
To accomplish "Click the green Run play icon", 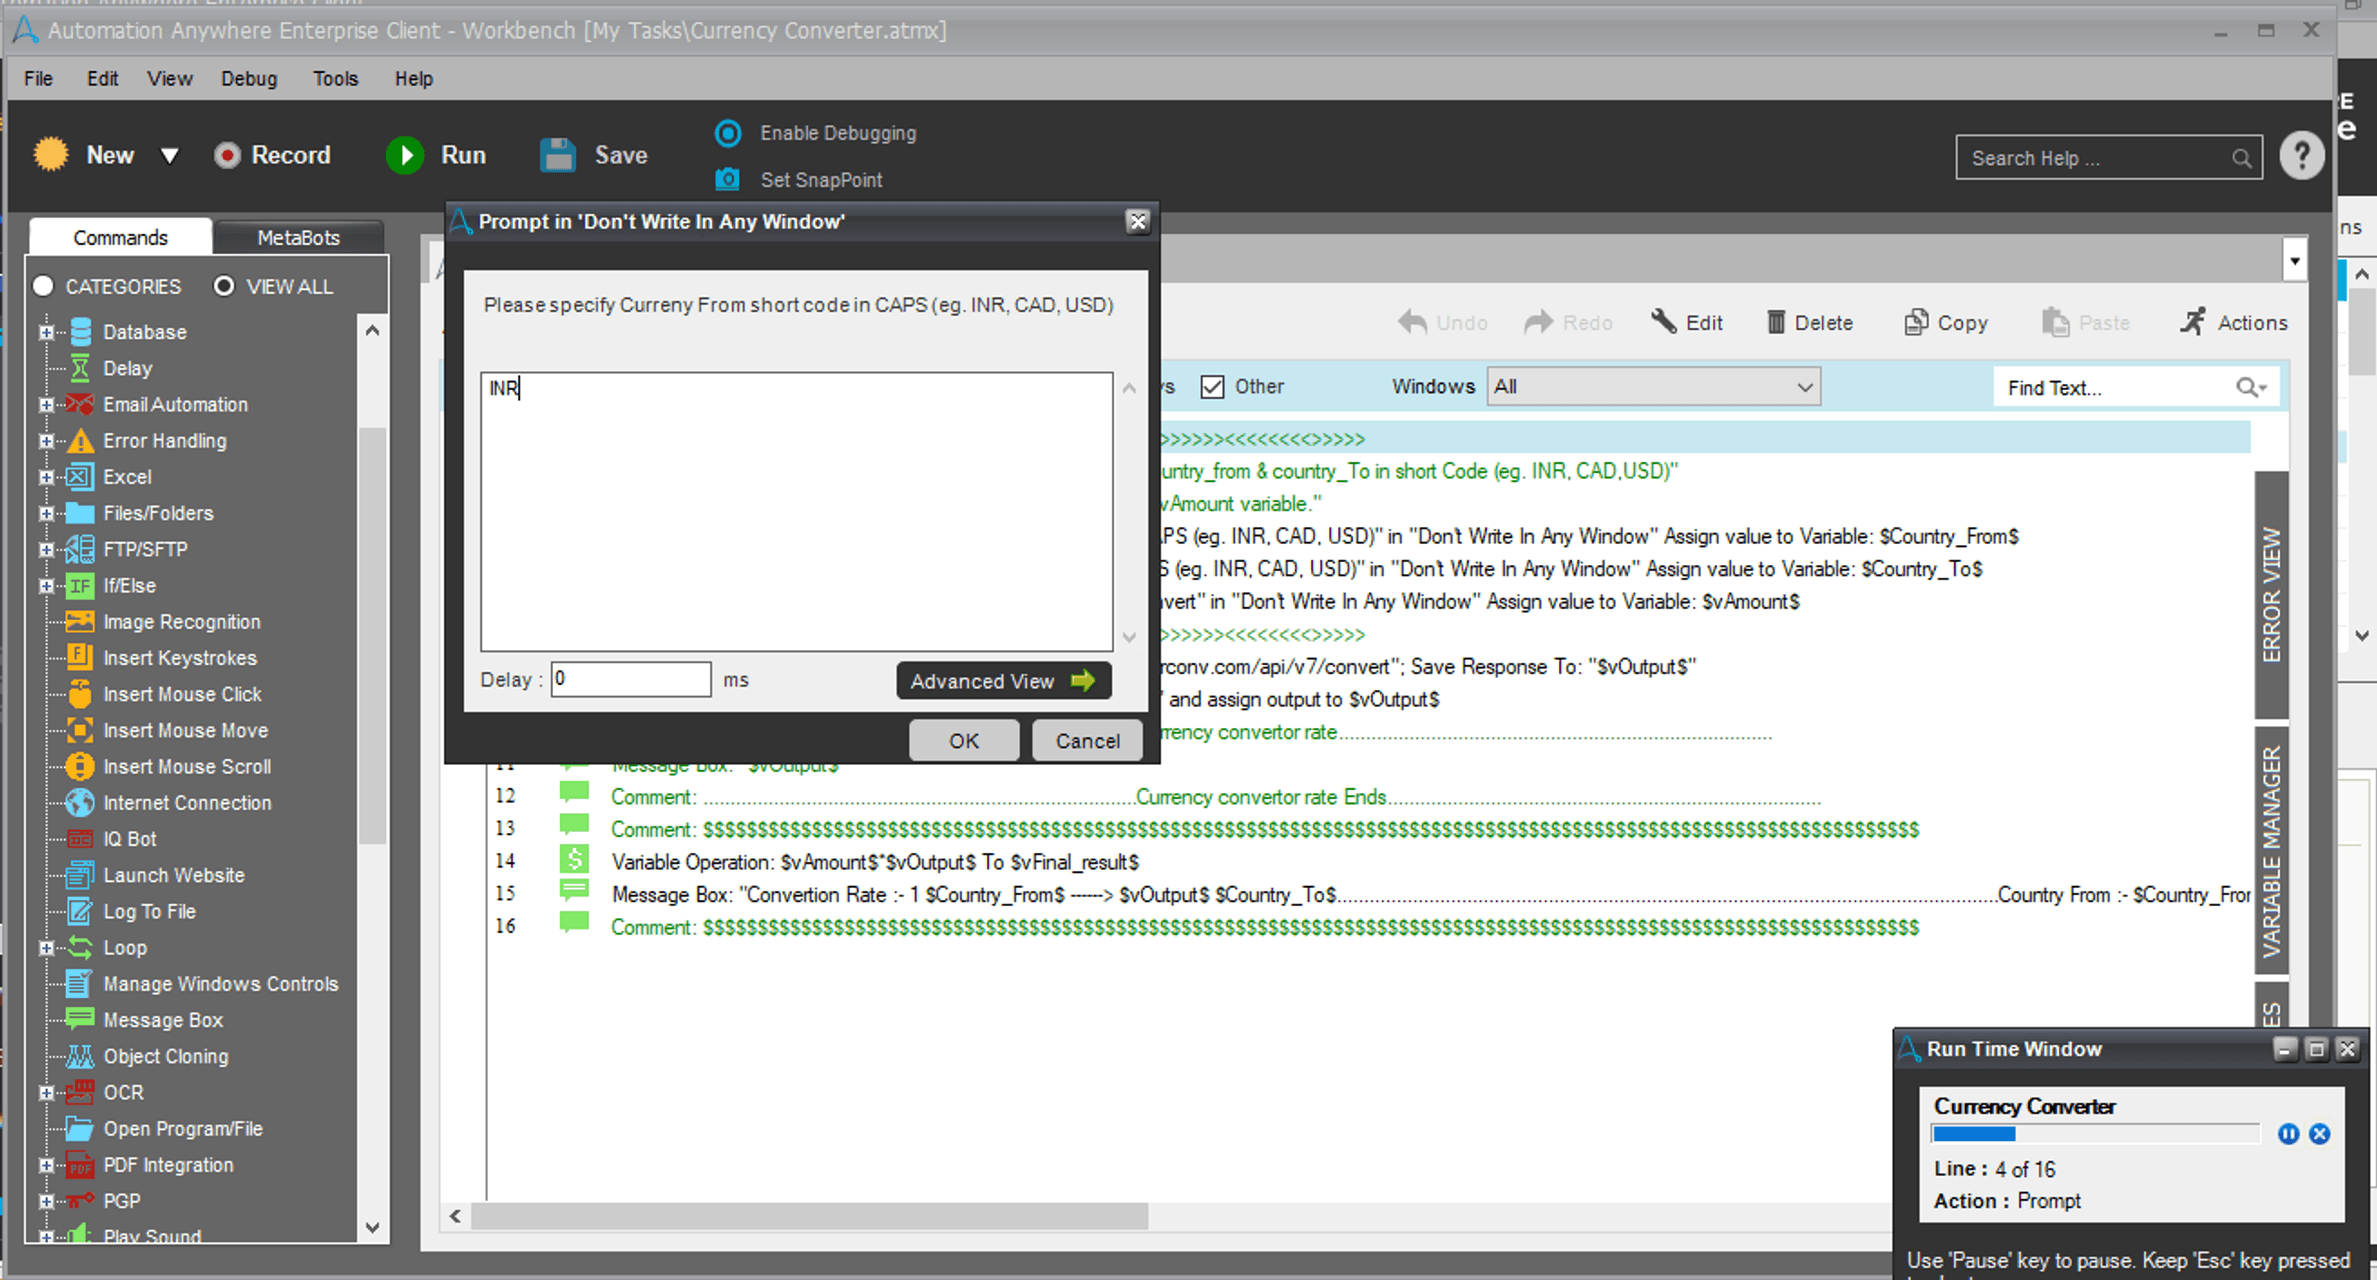I will tap(405, 156).
